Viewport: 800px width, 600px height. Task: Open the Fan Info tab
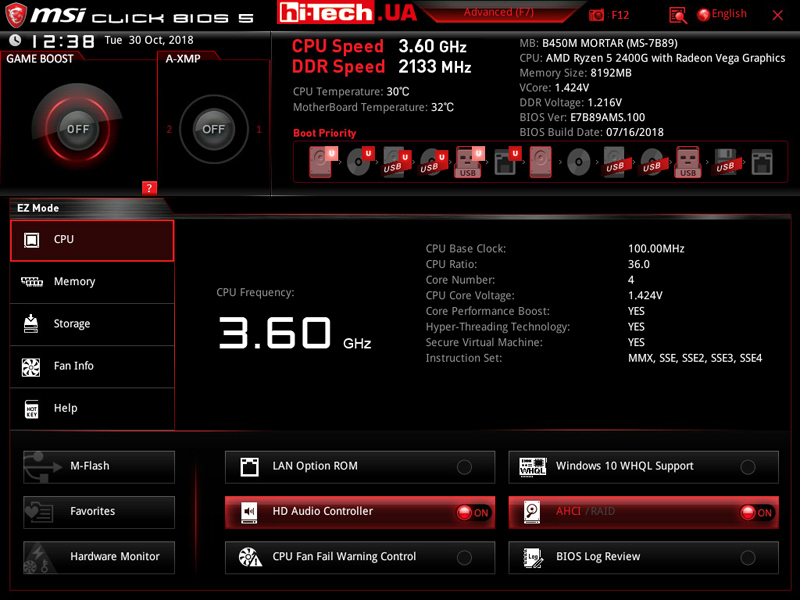92,366
